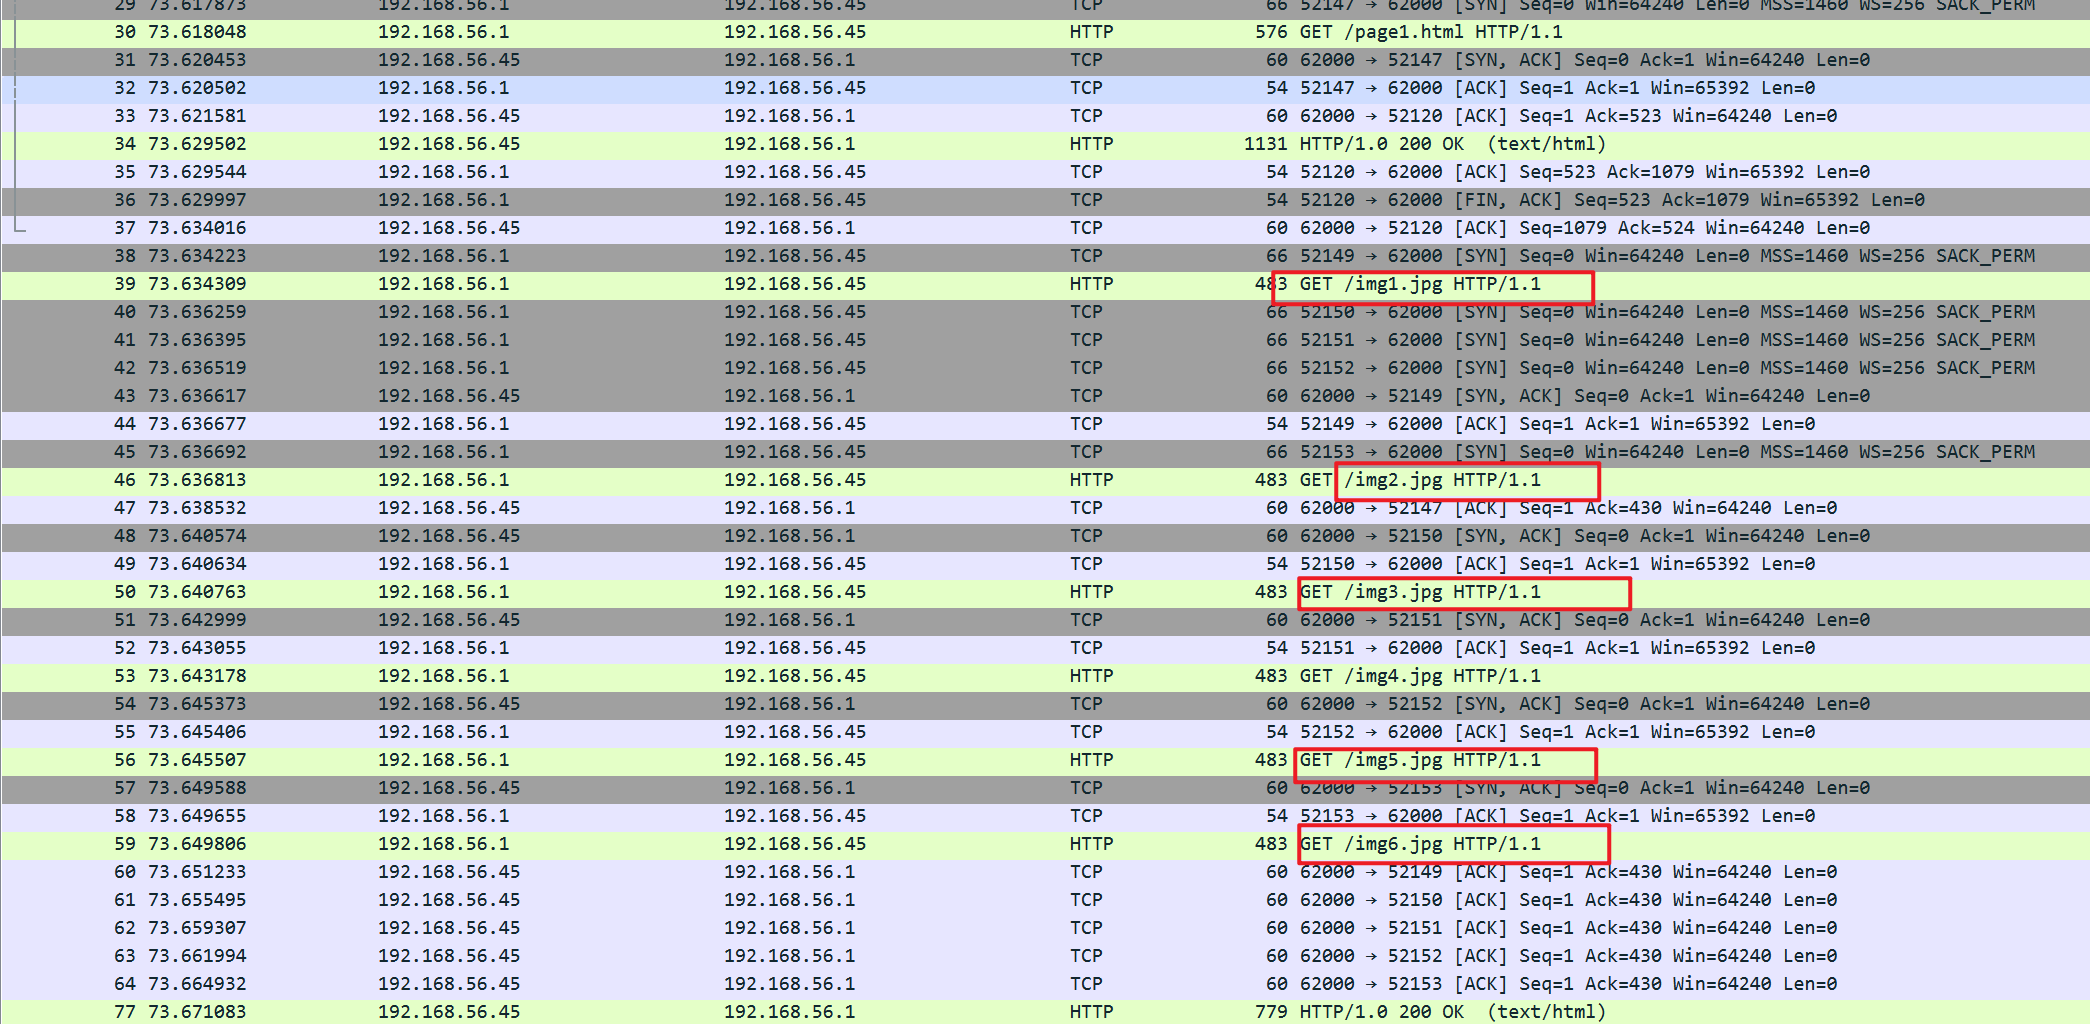This screenshot has height=1024, width=2090.
Task: Click HTTP protocol cell of packet 39
Action: coord(1091,284)
